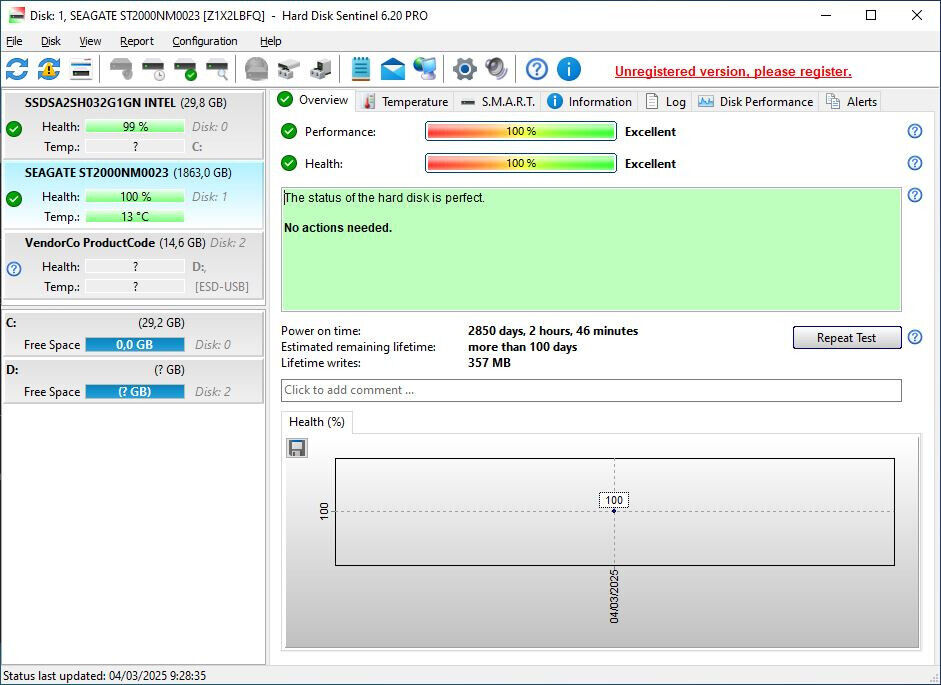Select the C: partition entry
This screenshot has width=941, height=685.
pyautogui.click(x=133, y=334)
